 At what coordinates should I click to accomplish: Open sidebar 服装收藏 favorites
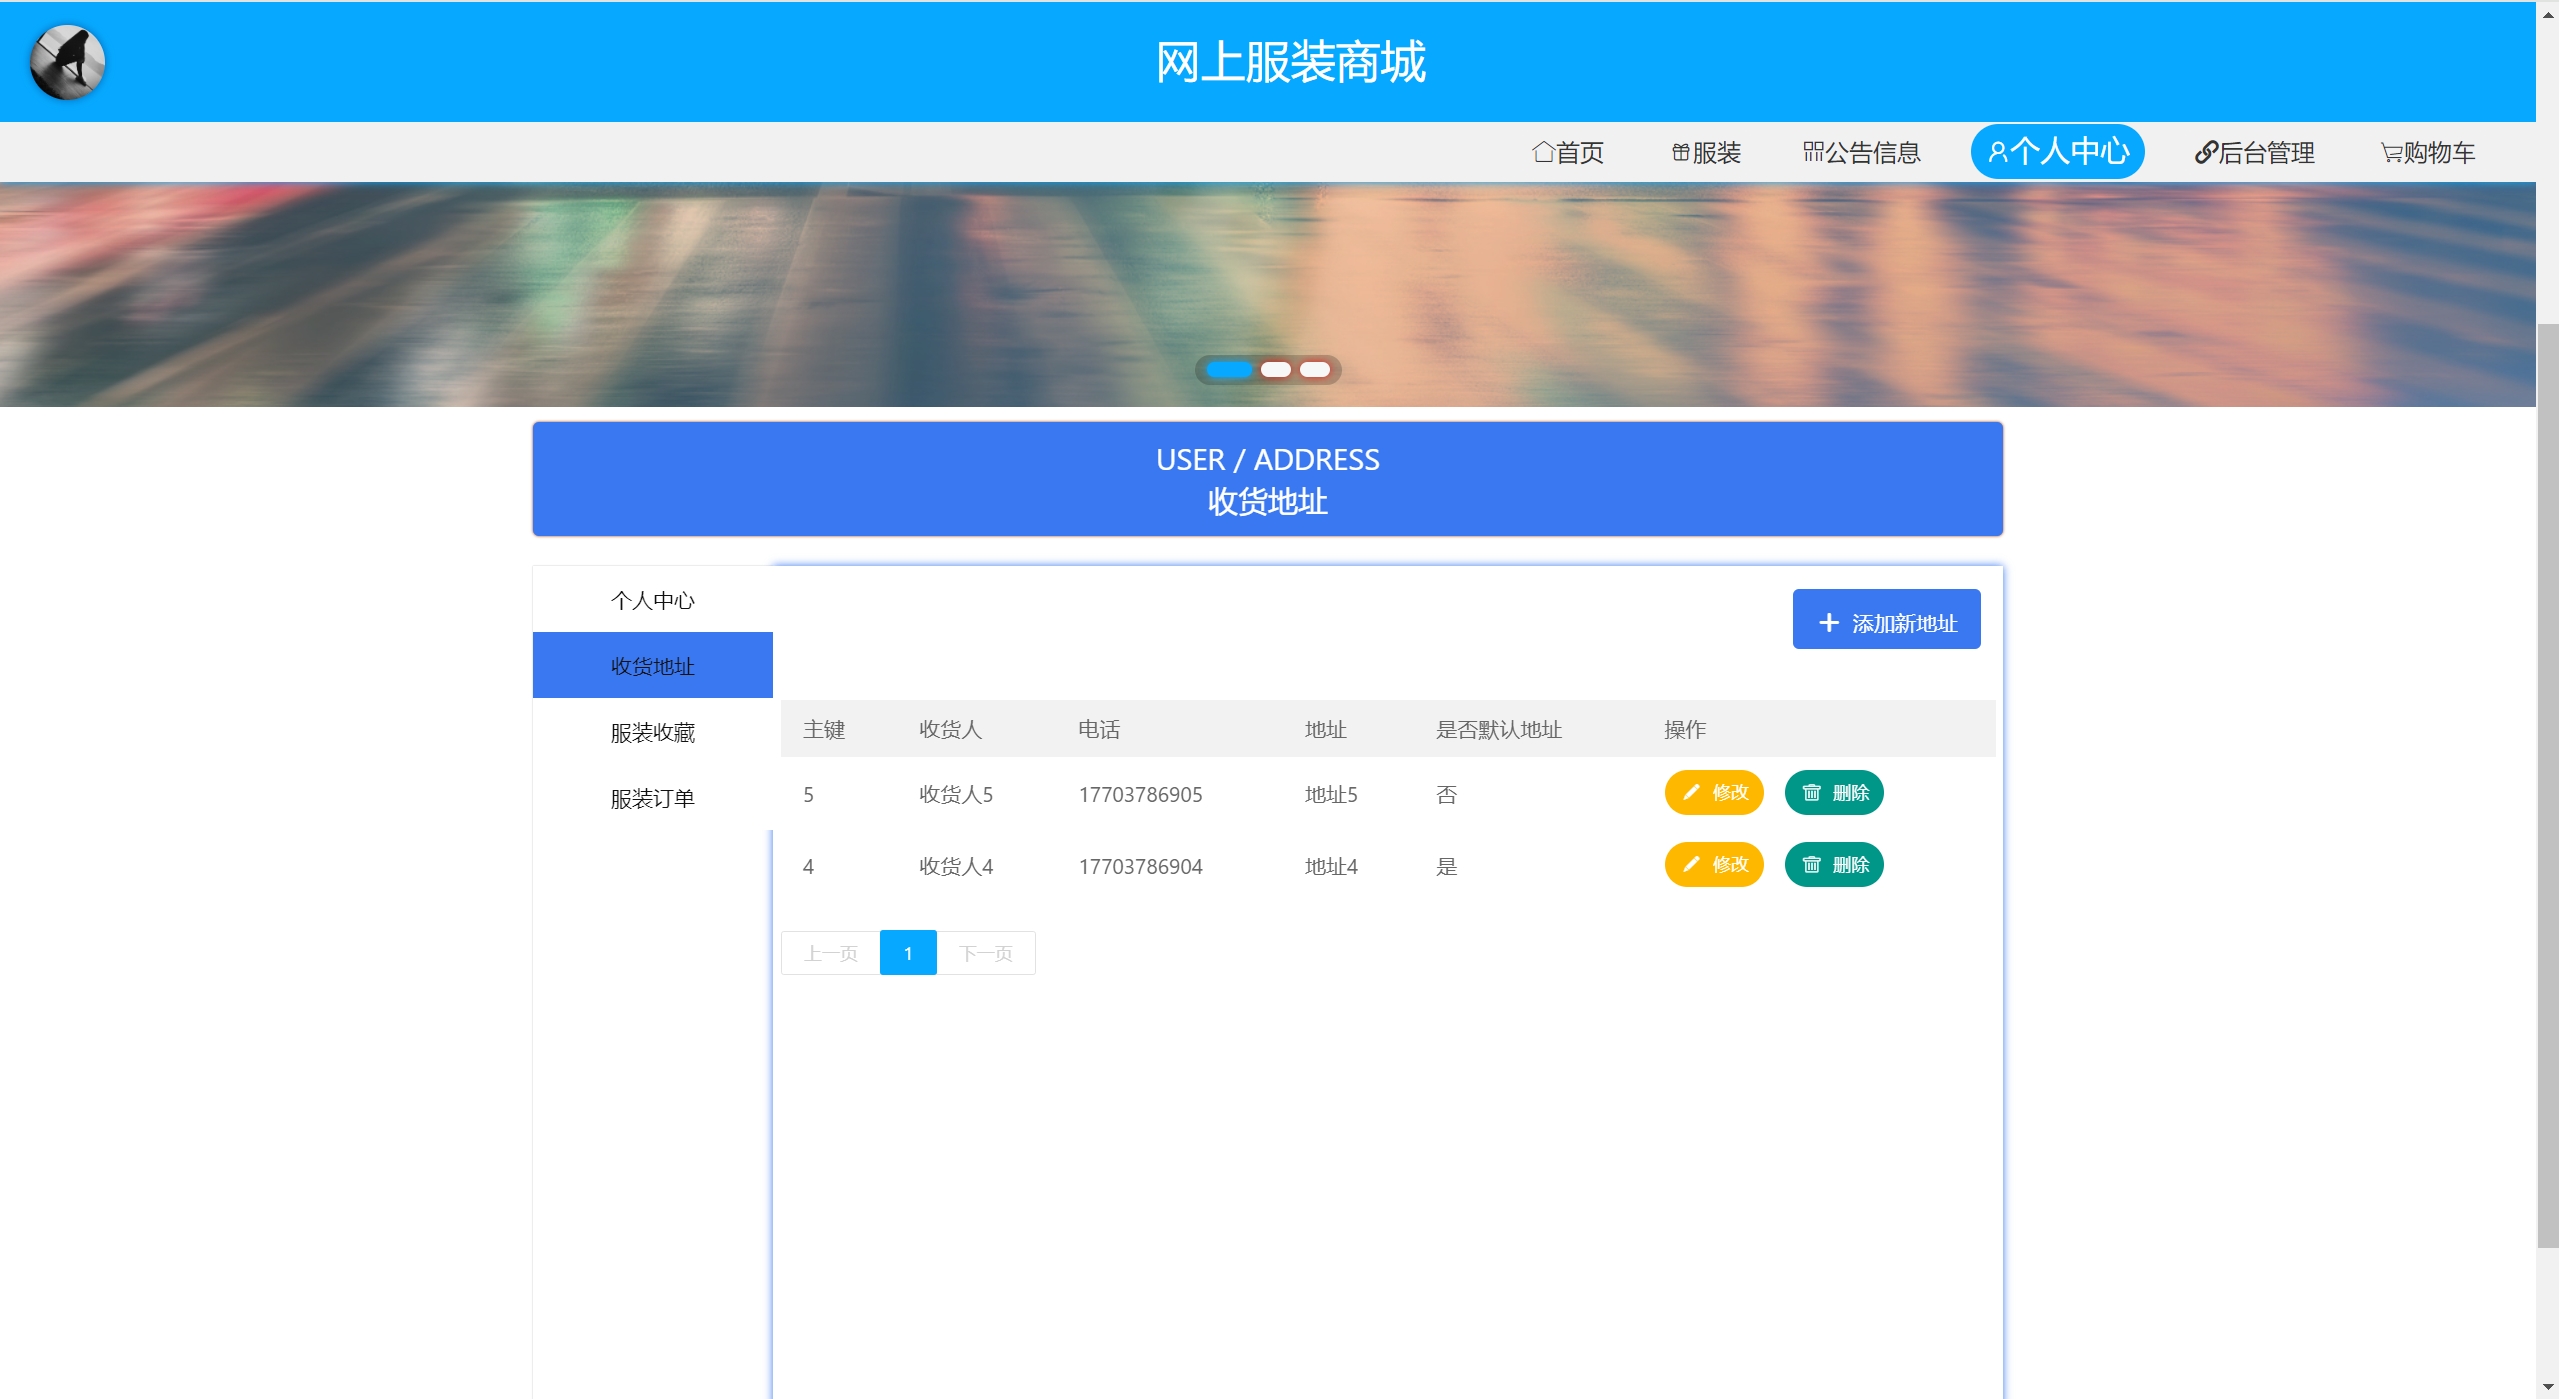(x=652, y=733)
